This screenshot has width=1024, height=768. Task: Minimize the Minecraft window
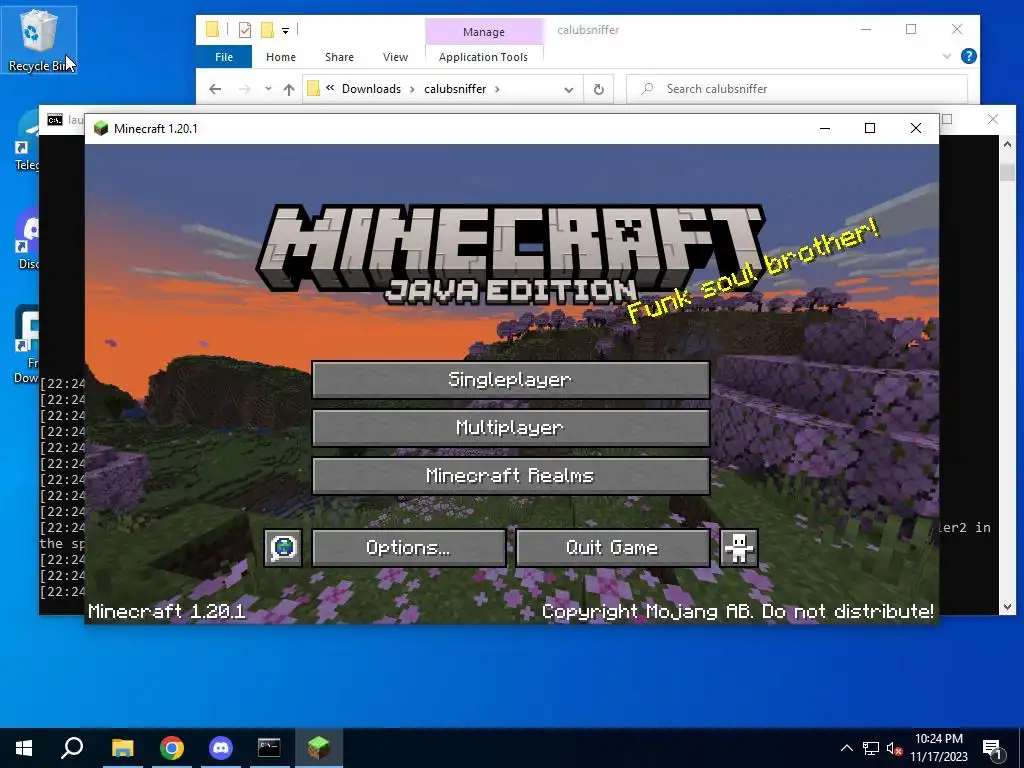tap(825, 128)
